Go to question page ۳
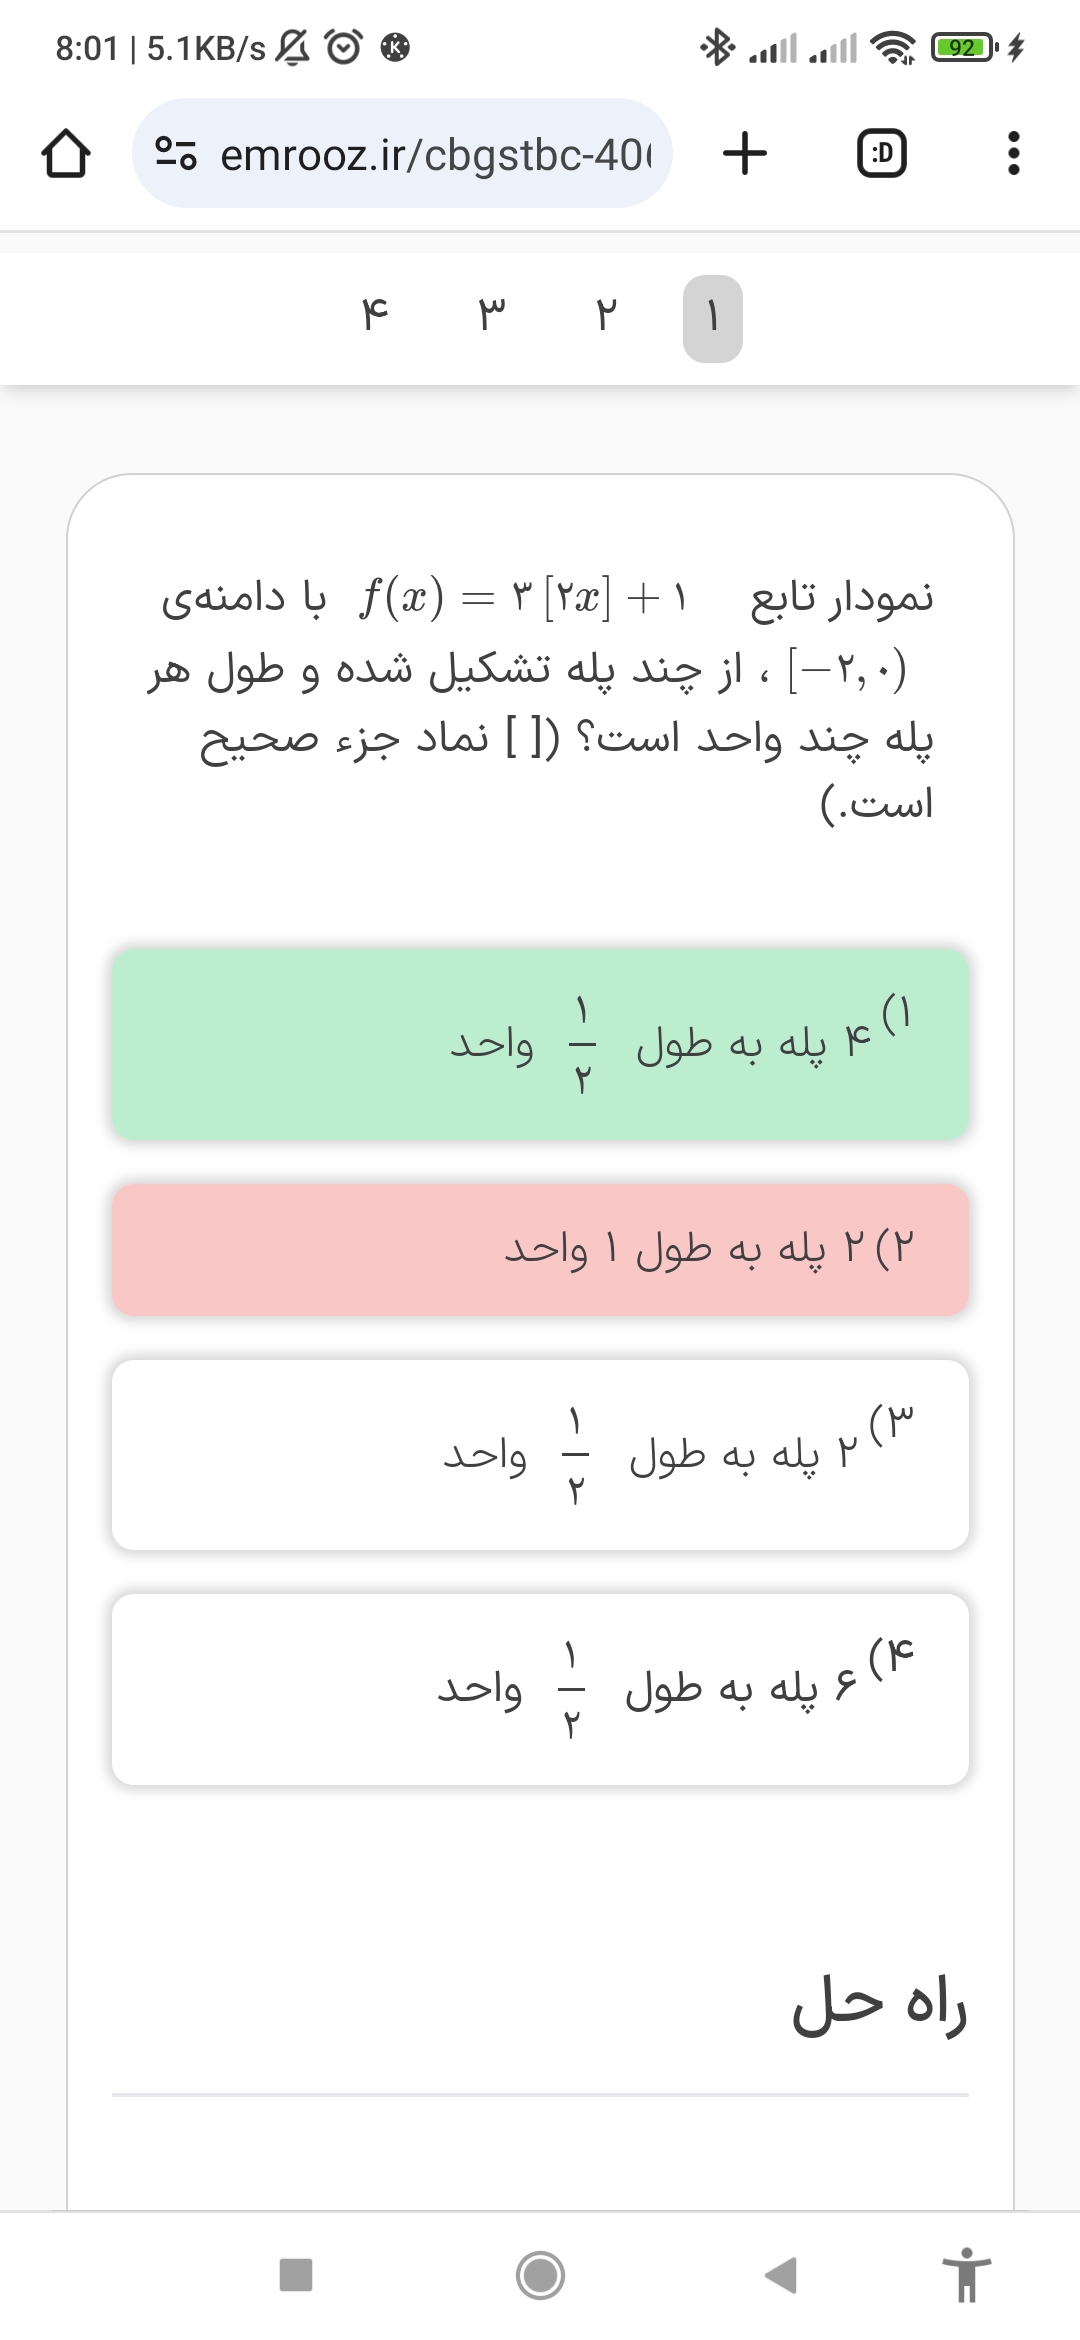1080x2340 pixels. 491,318
